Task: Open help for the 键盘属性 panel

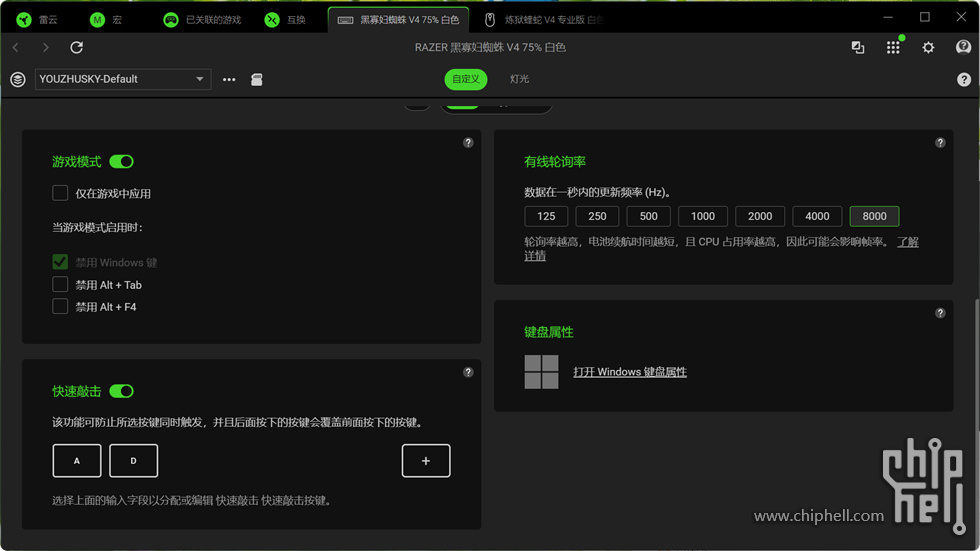Action: (x=940, y=313)
